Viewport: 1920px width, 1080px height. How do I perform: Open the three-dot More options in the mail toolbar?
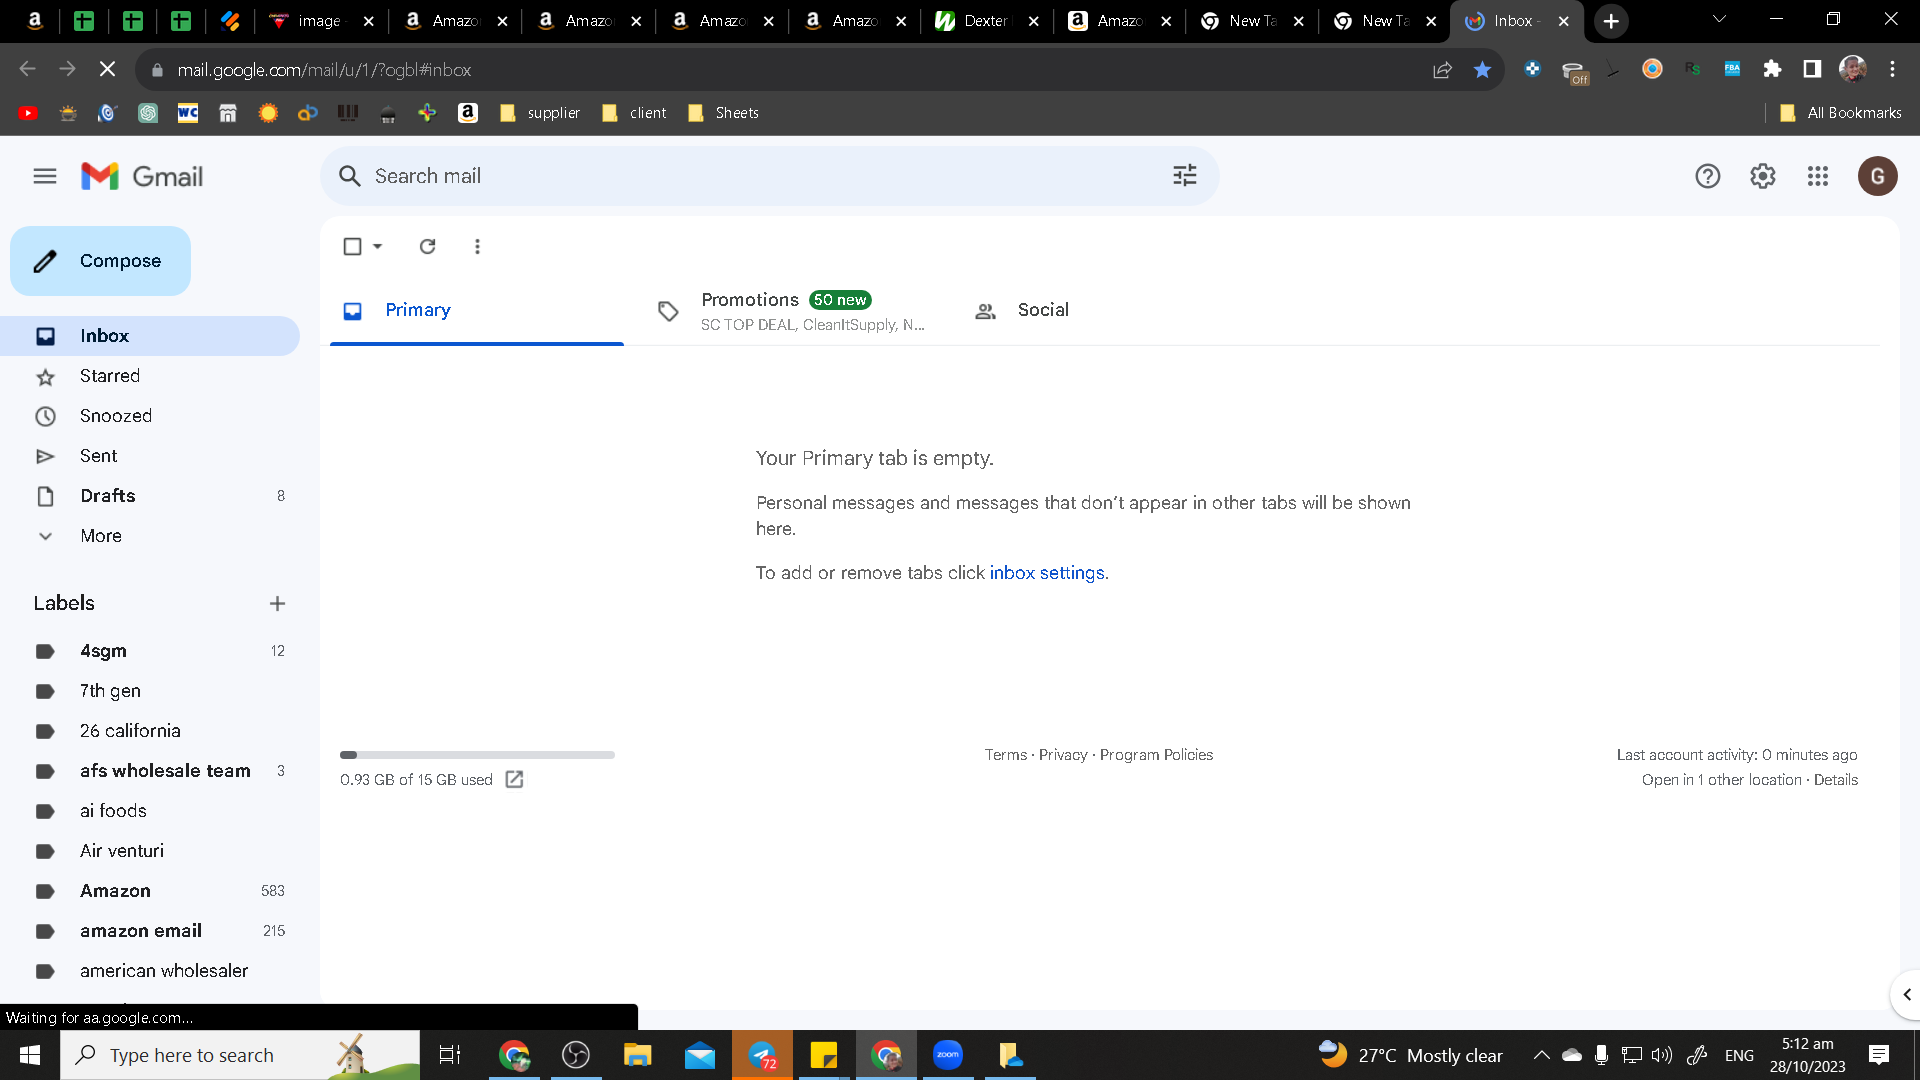point(477,246)
